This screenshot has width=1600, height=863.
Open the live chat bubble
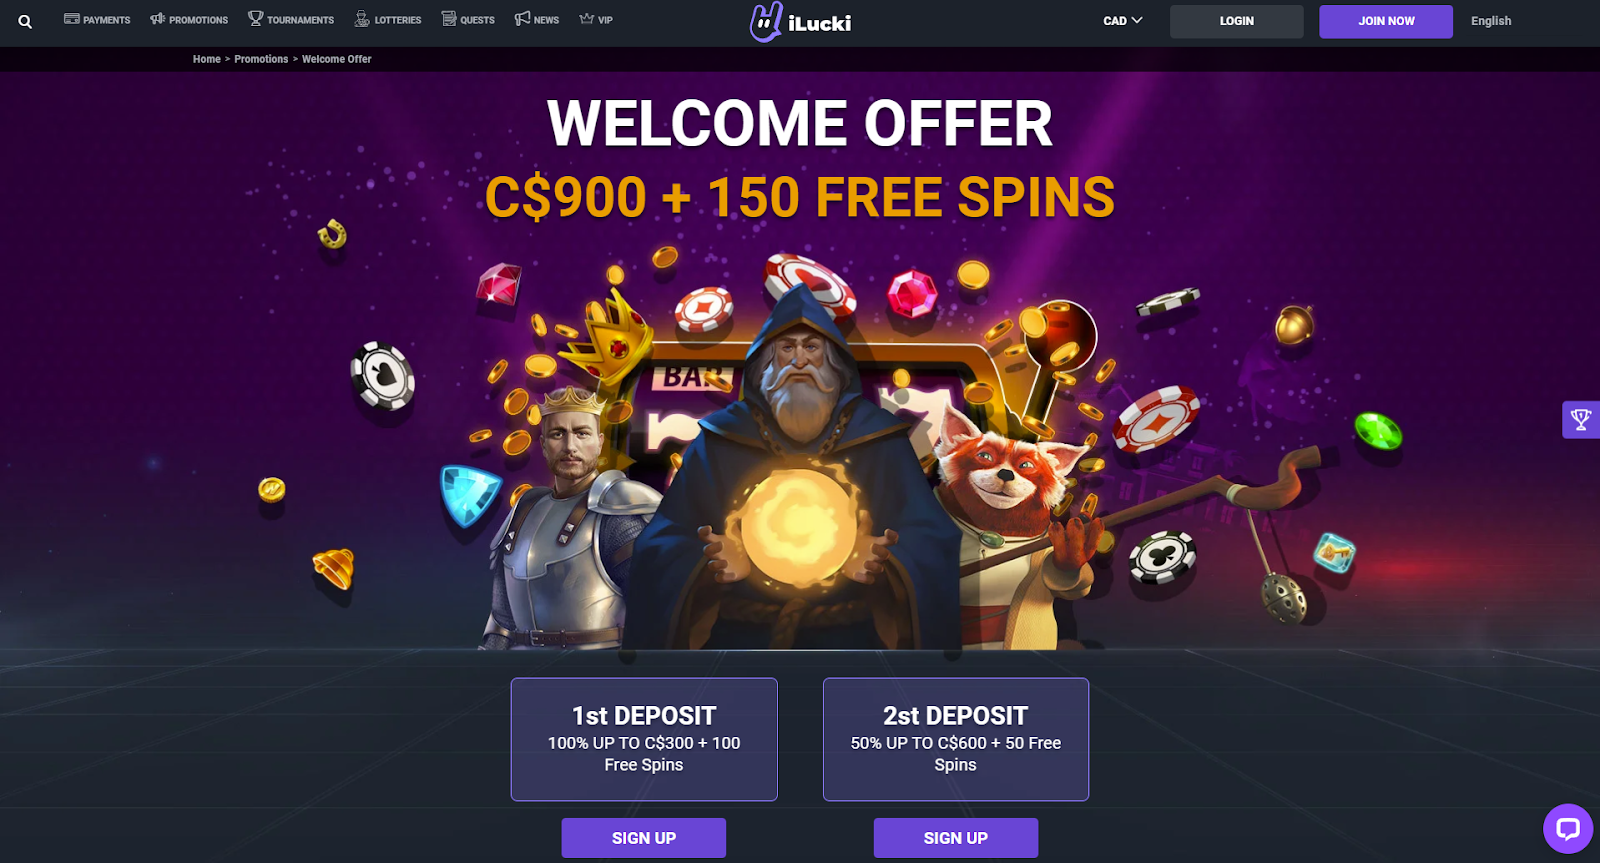click(x=1567, y=828)
